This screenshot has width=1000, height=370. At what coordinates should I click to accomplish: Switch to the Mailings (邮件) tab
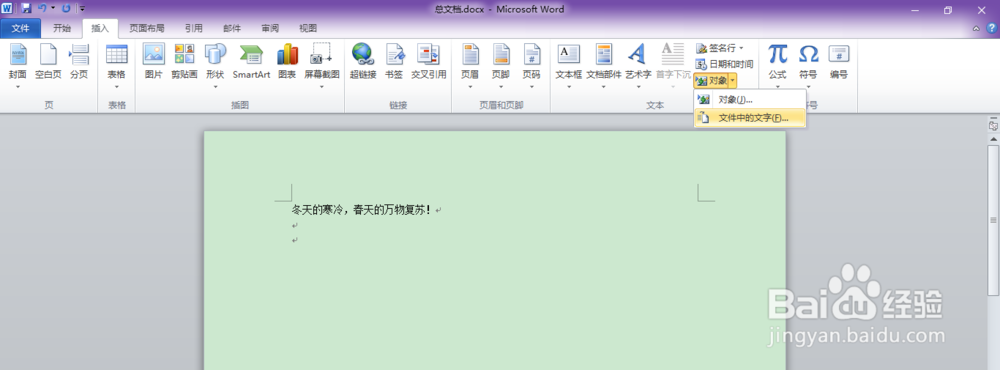[x=232, y=28]
